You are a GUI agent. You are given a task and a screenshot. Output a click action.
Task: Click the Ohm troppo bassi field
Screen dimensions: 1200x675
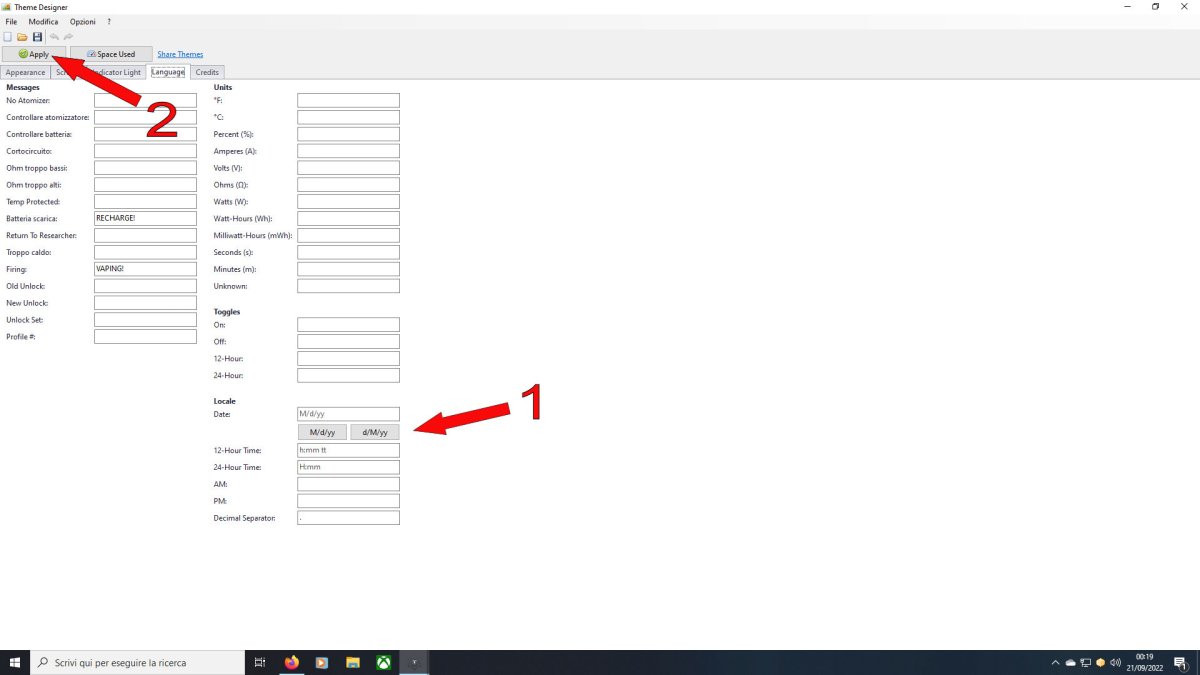tap(145, 168)
